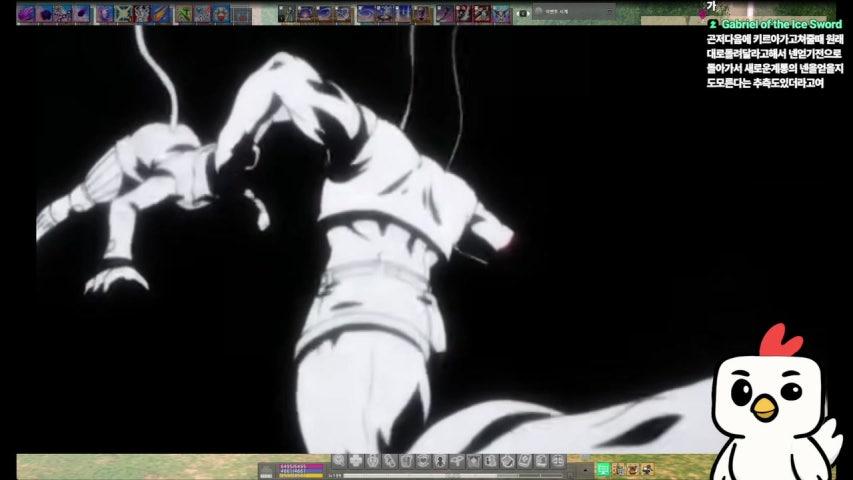Click the Gabriel of the Ice Sword username
Viewport: 853px width, 480px height.
point(781,24)
